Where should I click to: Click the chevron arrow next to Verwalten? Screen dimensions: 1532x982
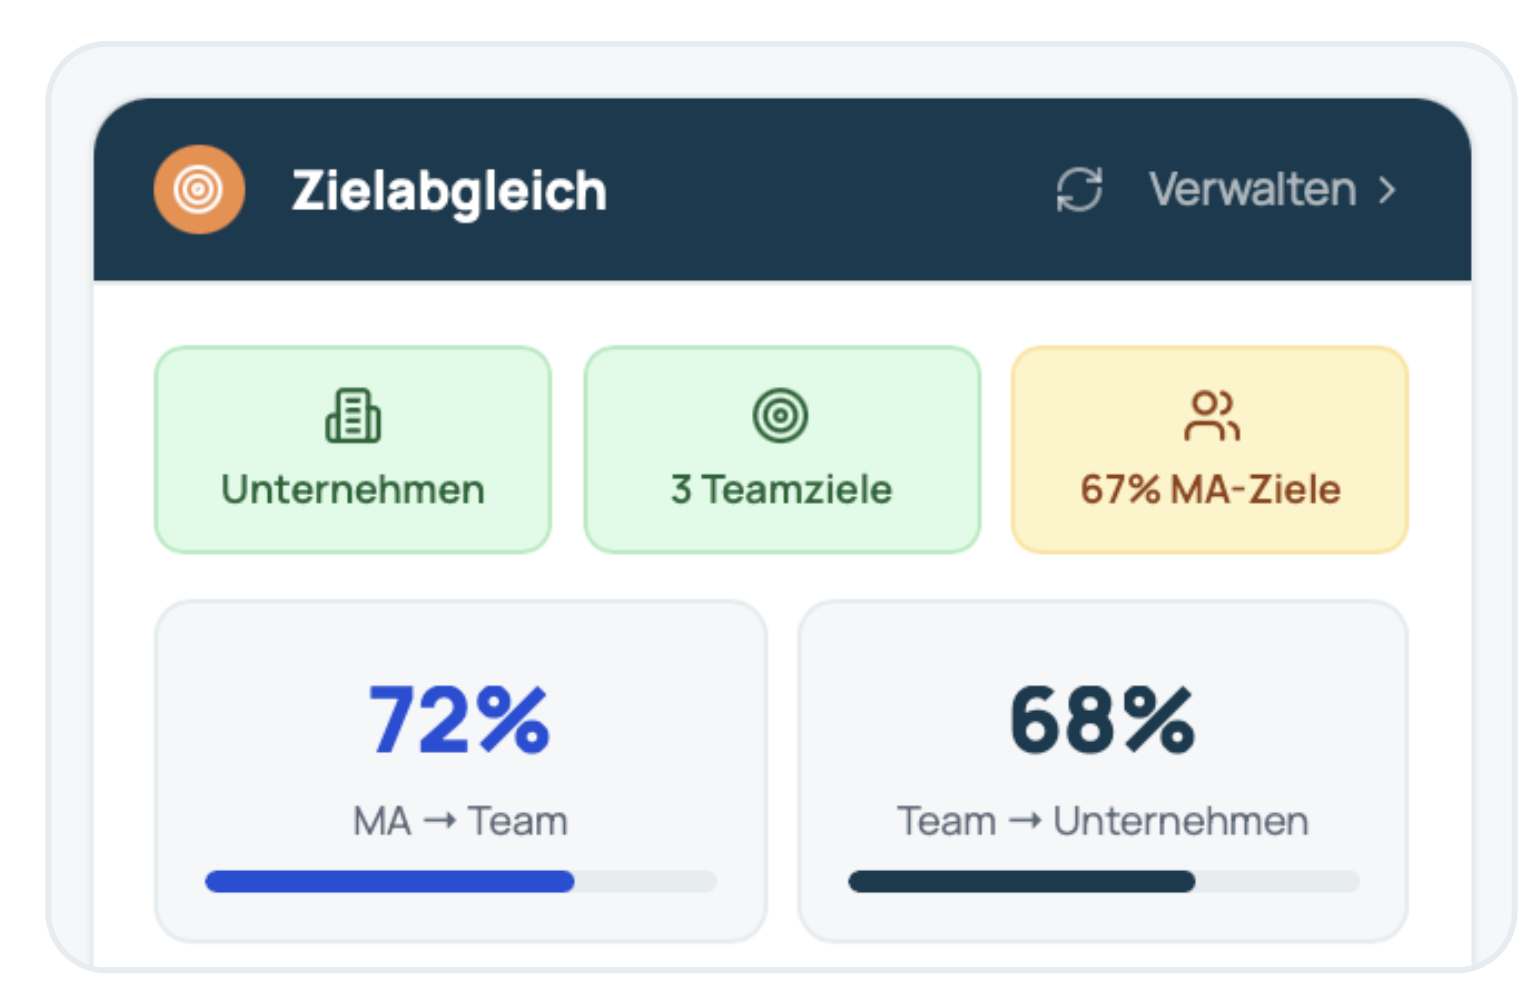pos(1386,190)
